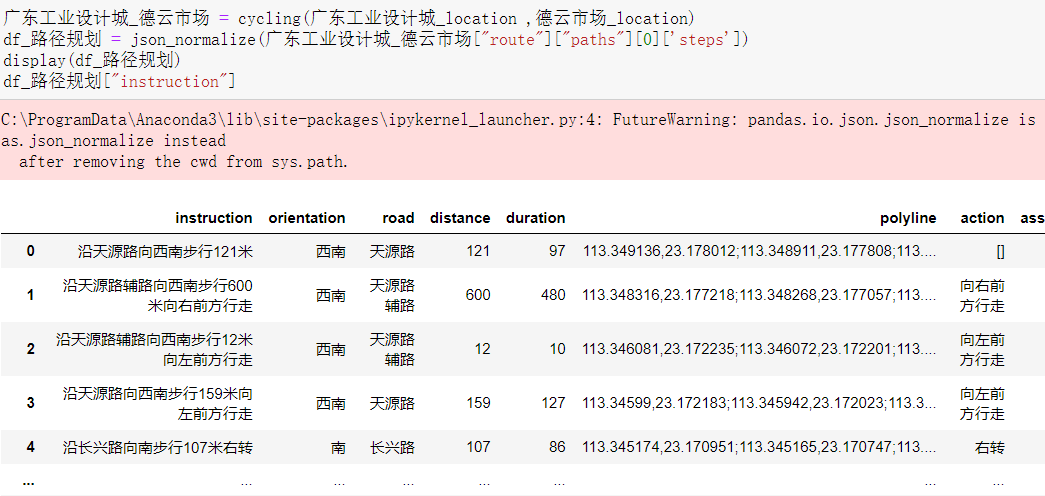Click the action column header
The image size is (1045, 496).
click(x=982, y=218)
